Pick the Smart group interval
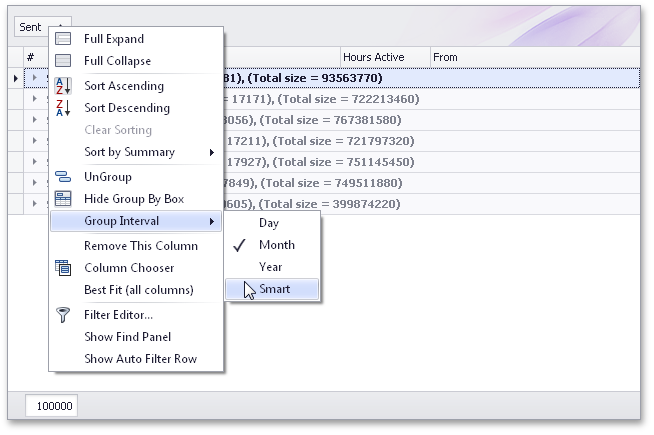654x435 pixels. point(274,289)
